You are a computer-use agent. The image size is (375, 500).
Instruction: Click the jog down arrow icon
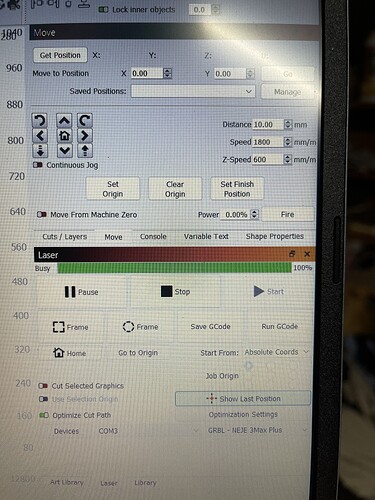(x=64, y=151)
